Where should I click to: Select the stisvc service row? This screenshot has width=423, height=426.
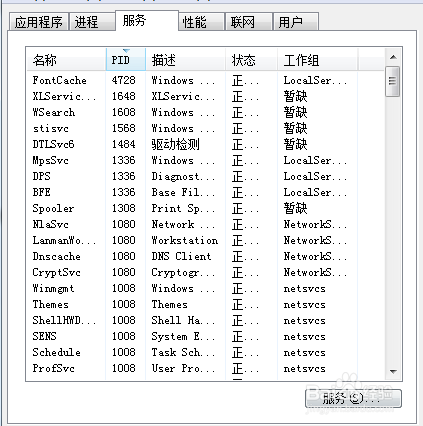pyautogui.click(x=205, y=128)
